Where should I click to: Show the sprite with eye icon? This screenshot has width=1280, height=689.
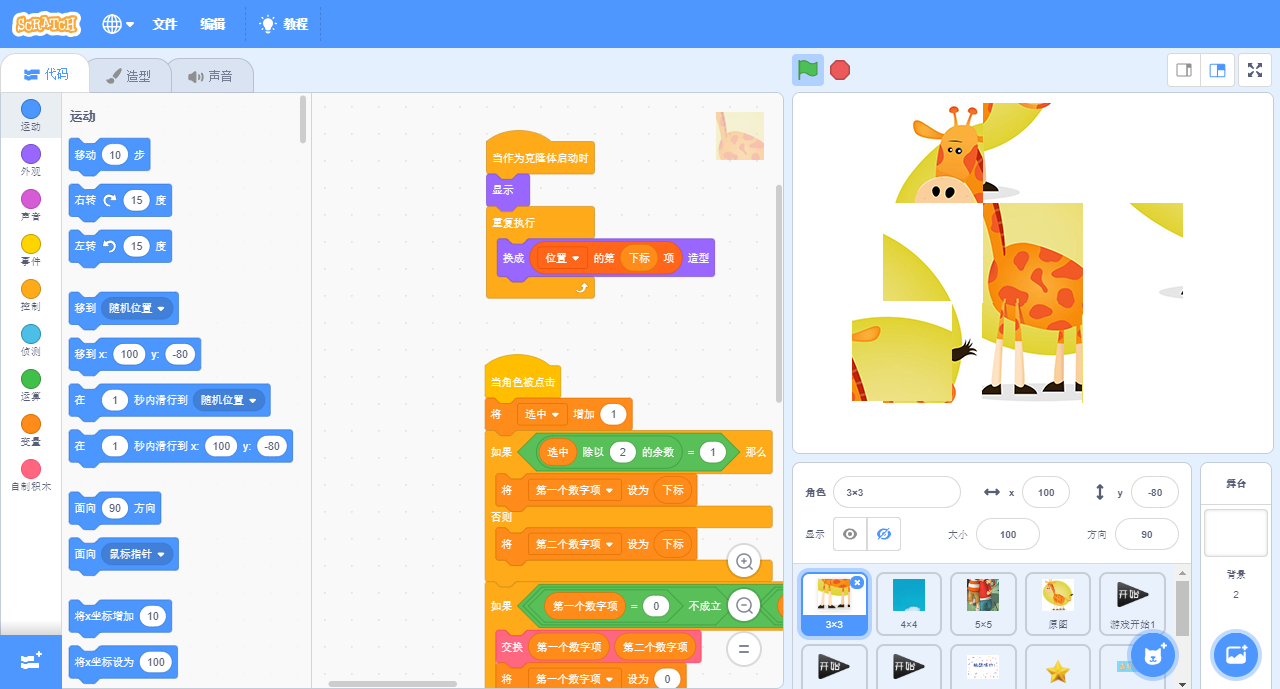click(x=850, y=534)
